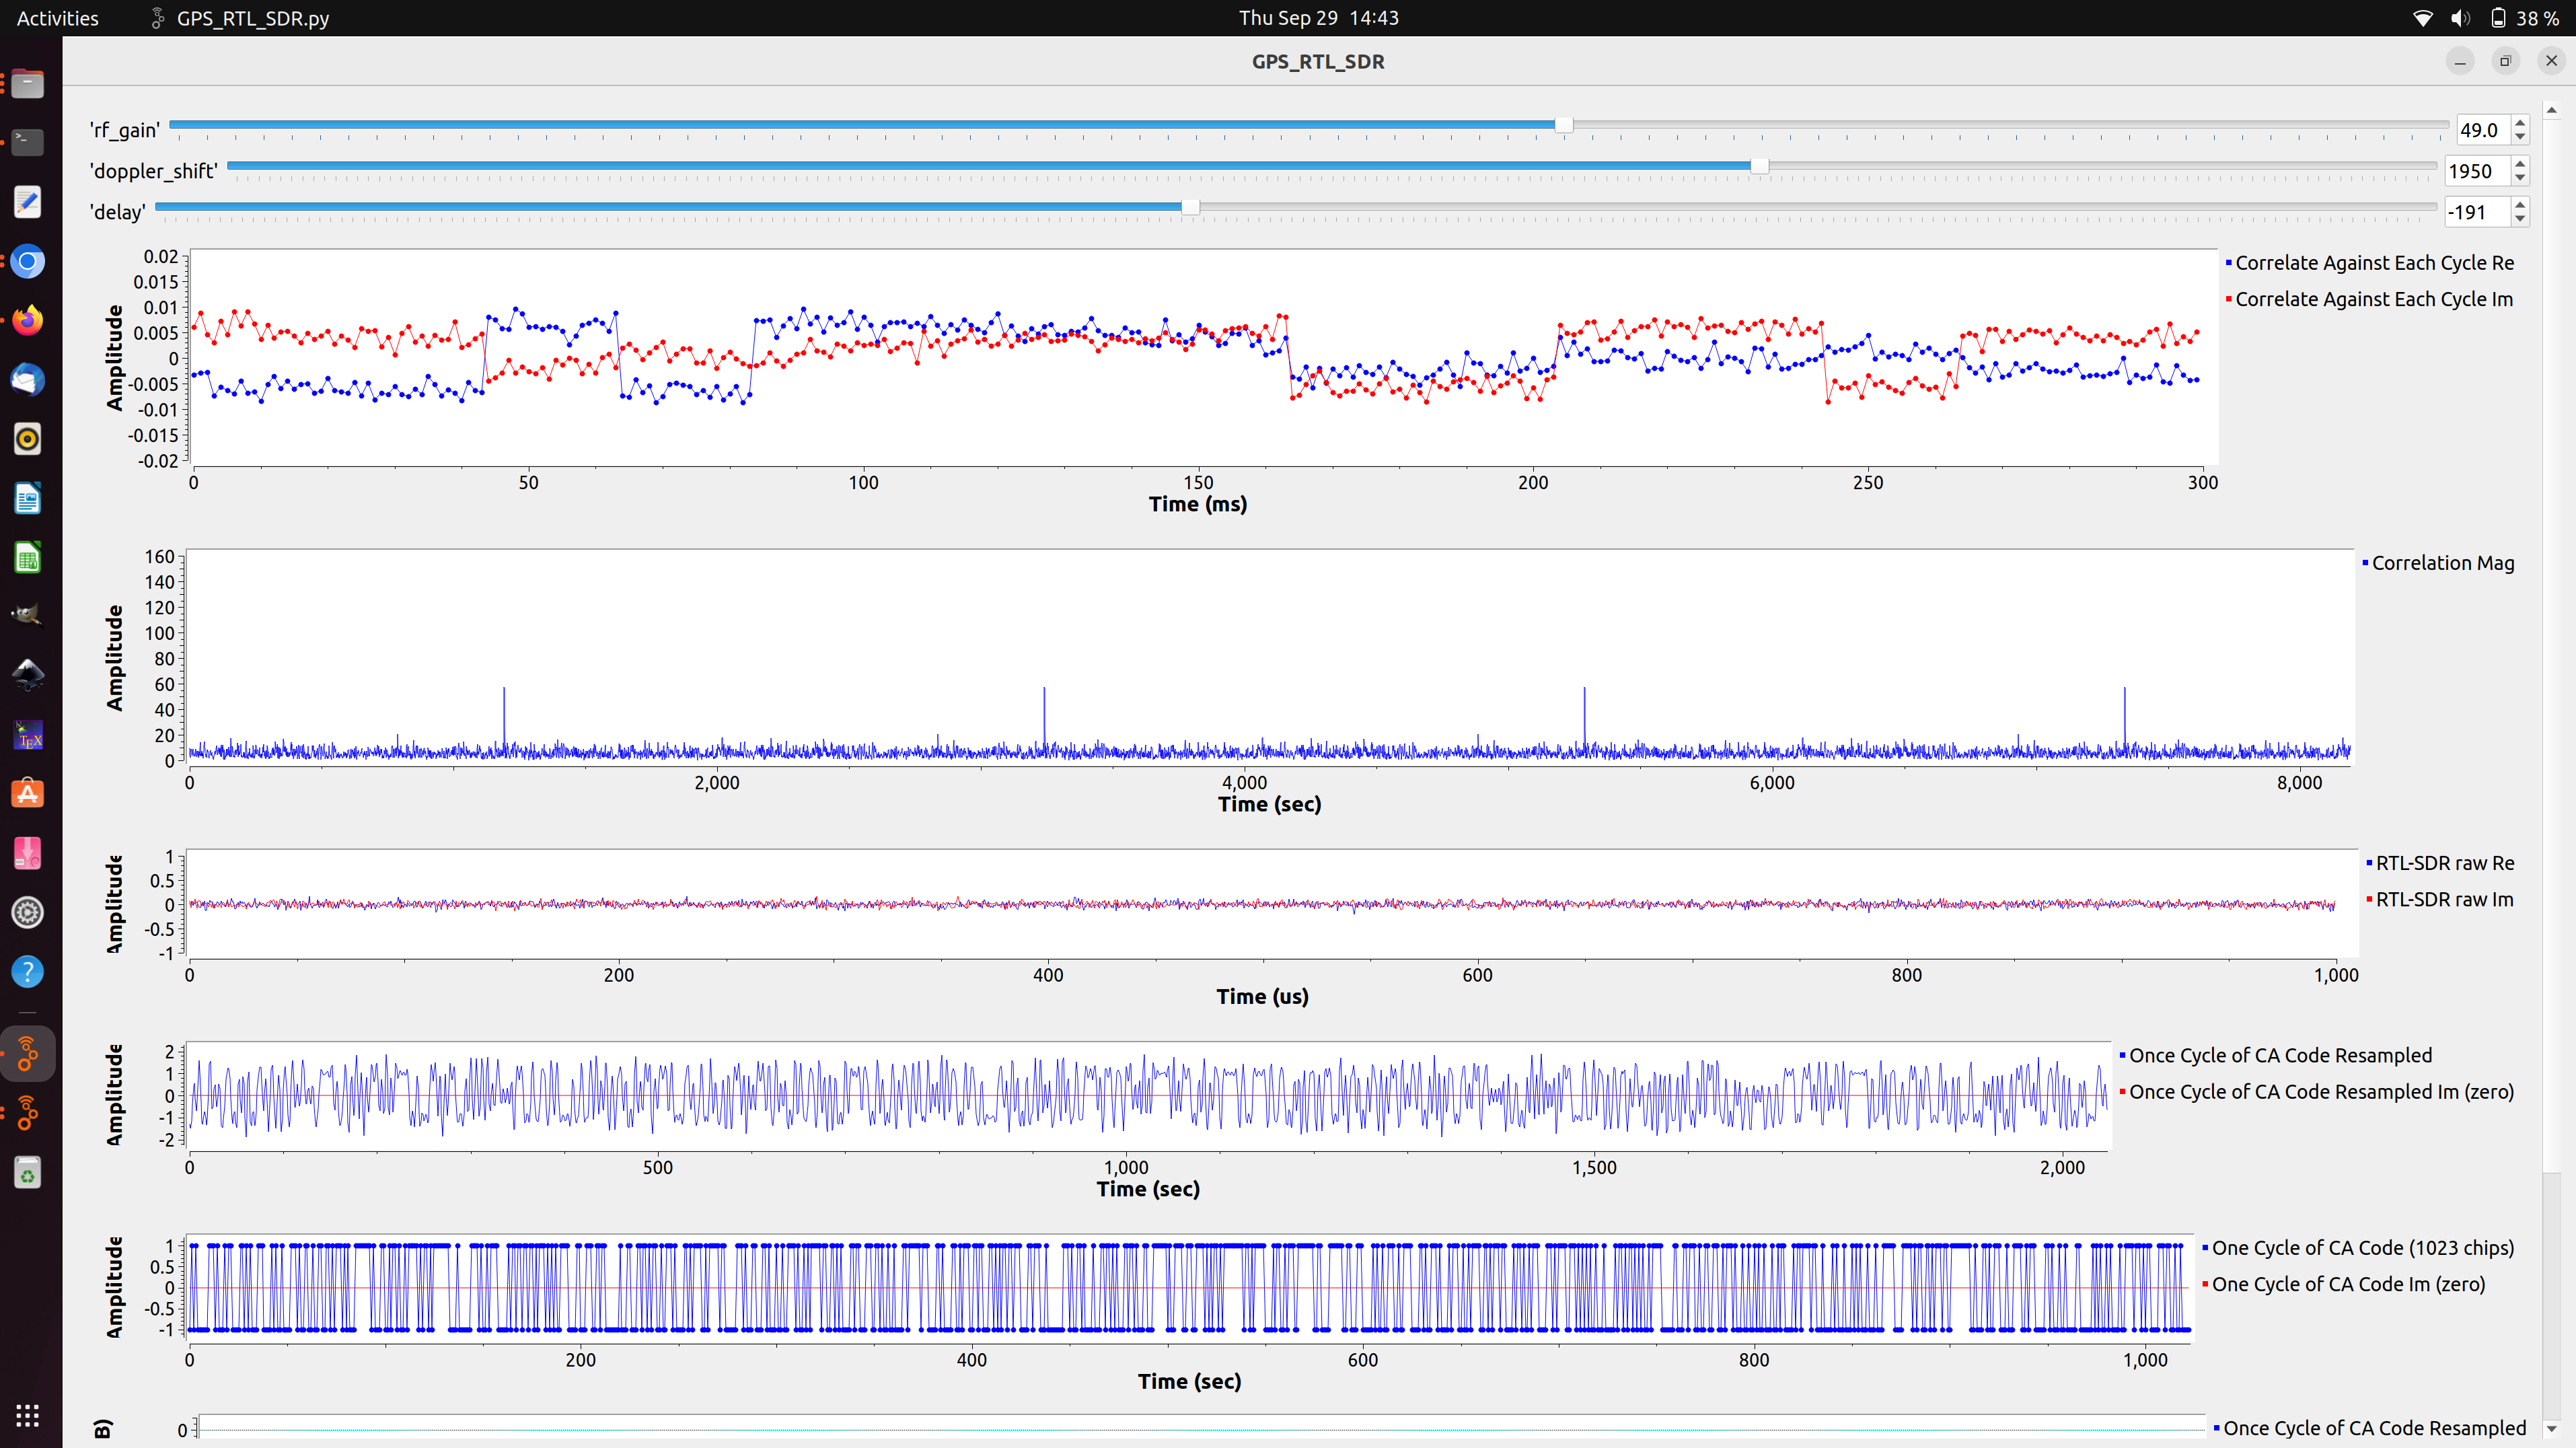This screenshot has width=2576, height=1448.
Task: Toggle the 'RTL-SDR raw Im' legend curve
Action: [x=2440, y=899]
